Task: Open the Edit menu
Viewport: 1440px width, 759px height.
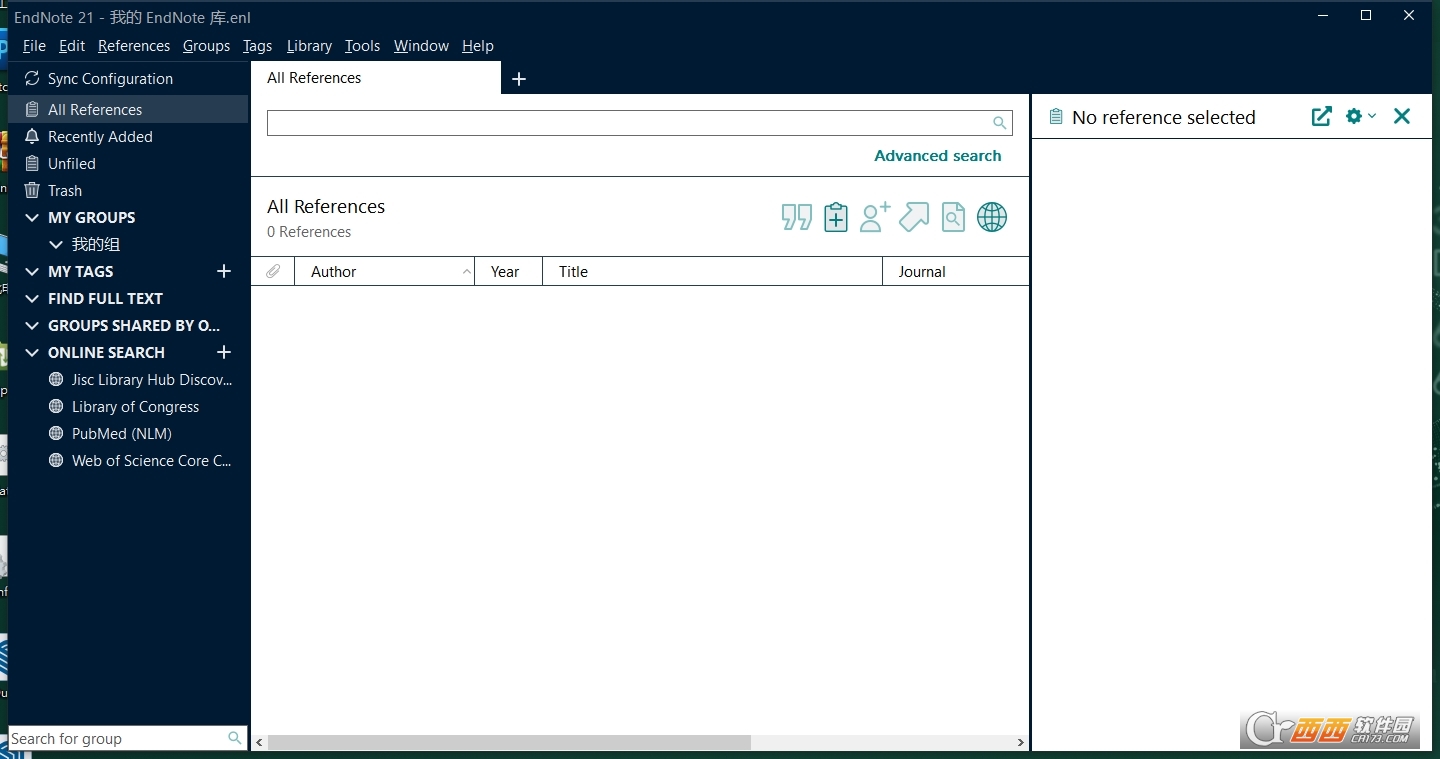Action: [x=72, y=46]
